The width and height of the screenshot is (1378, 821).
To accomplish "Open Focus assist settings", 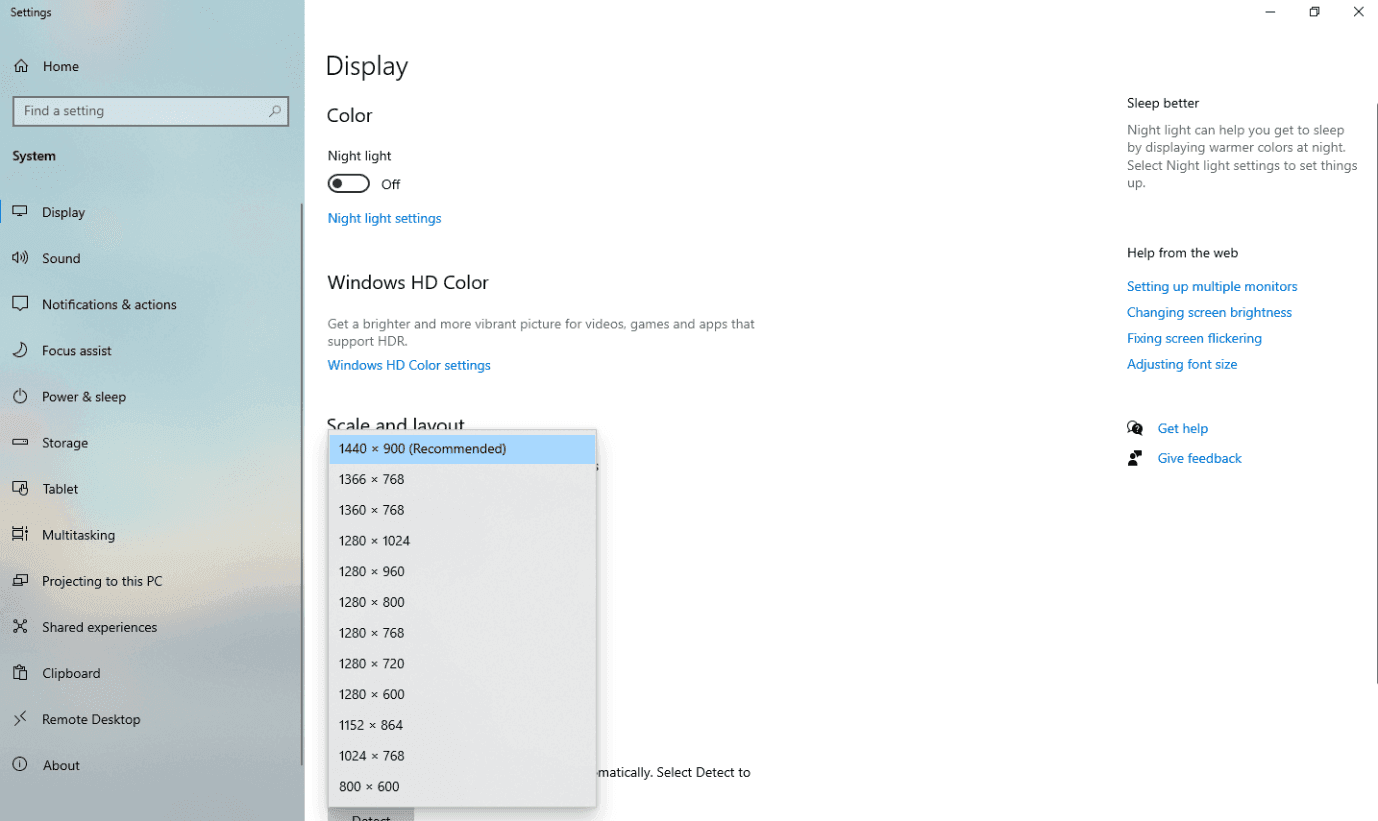I will pos(77,350).
